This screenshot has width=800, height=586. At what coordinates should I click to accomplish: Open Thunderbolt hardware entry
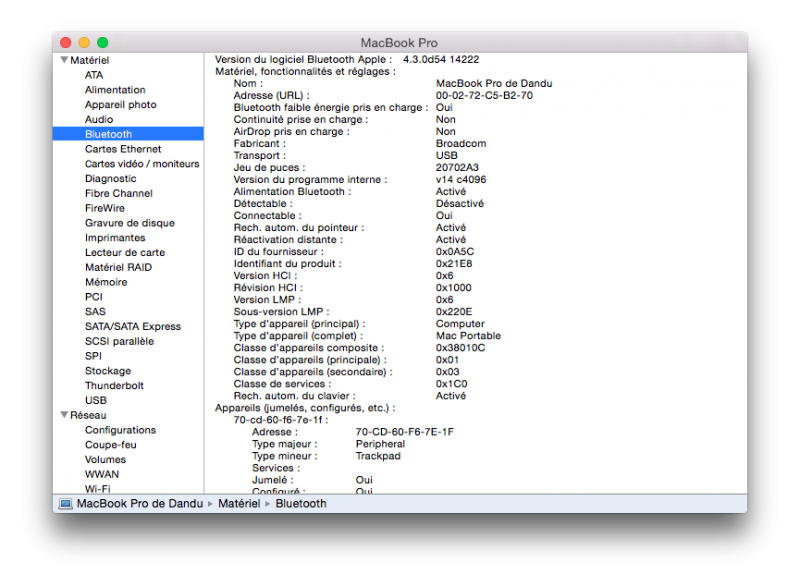point(114,386)
